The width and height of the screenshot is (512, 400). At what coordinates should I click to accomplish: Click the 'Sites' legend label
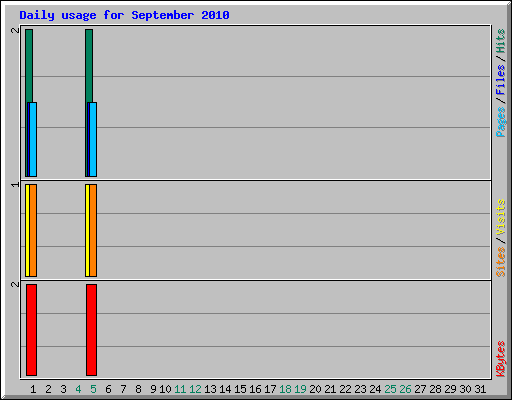click(501, 262)
